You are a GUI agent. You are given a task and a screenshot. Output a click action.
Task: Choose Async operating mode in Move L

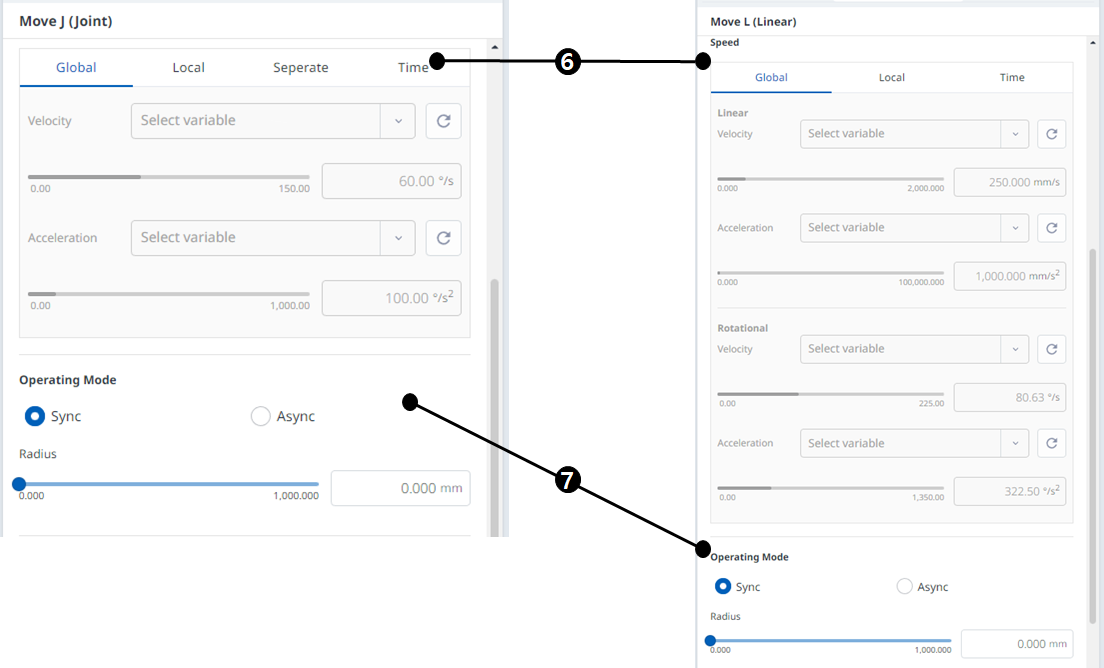[x=904, y=587]
